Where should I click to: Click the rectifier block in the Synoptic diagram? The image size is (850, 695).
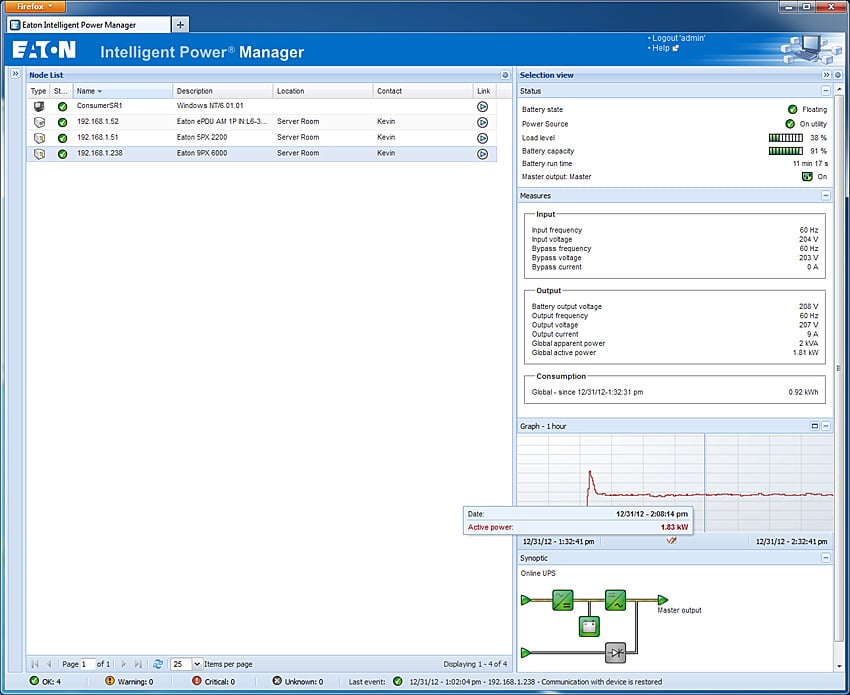(563, 600)
